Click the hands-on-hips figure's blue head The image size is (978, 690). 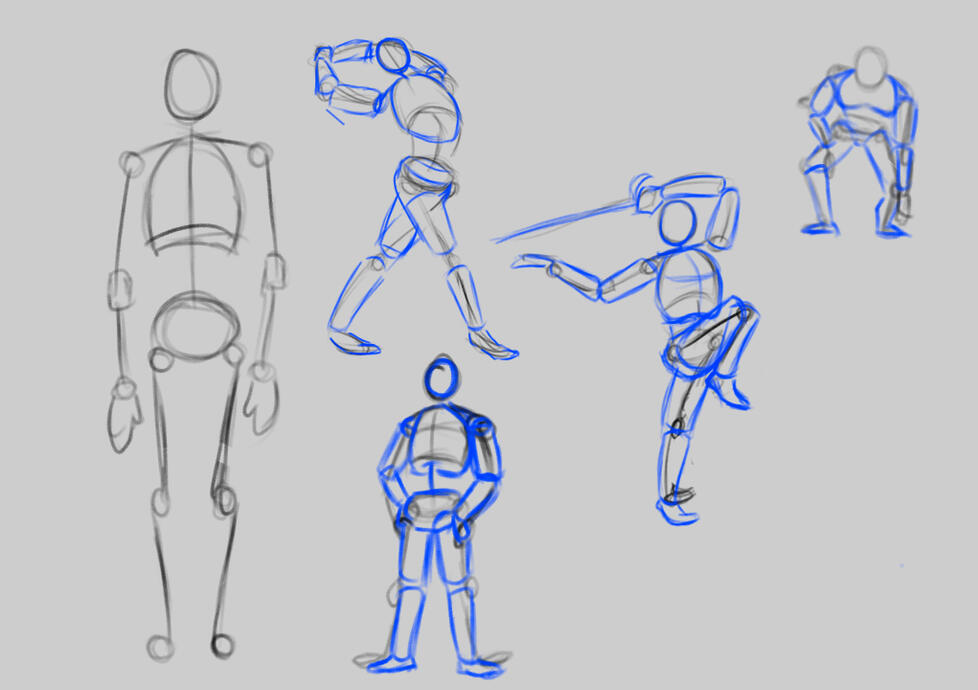[441, 377]
